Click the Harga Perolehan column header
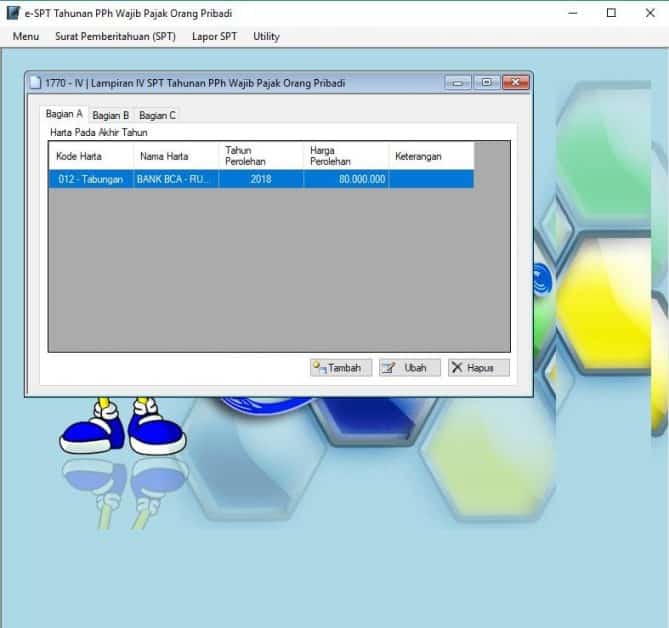669x628 pixels. pyautogui.click(x=346, y=156)
